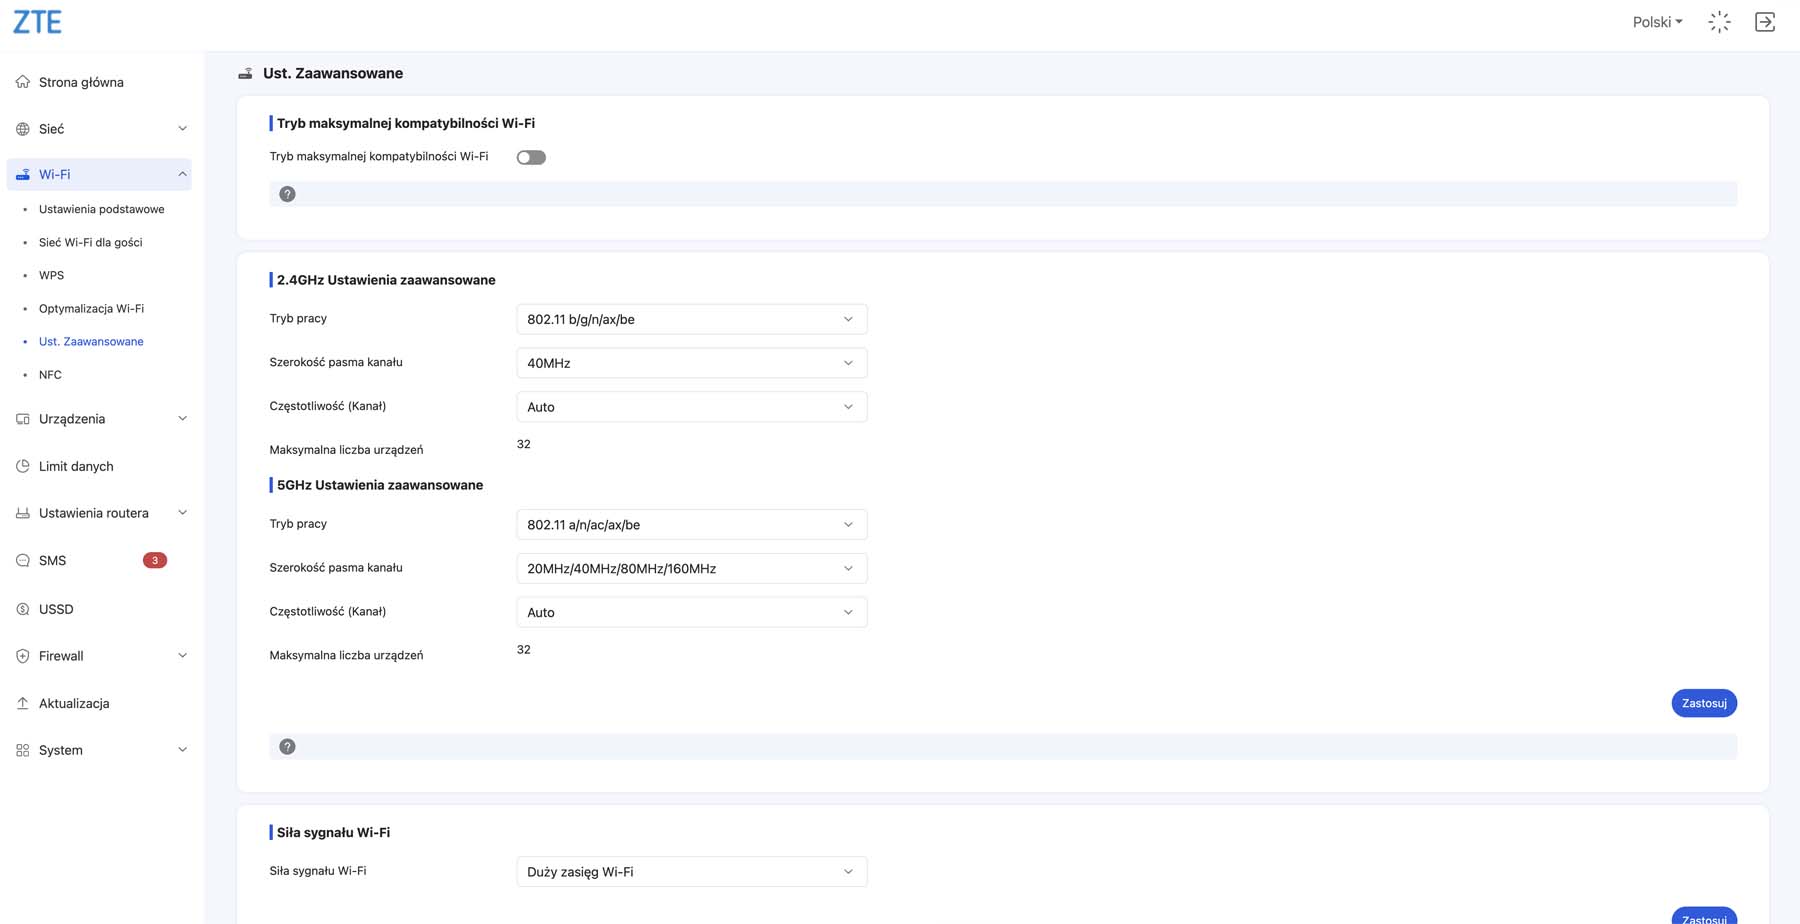
Task: Open Strona główna home page
Action: click(81, 82)
